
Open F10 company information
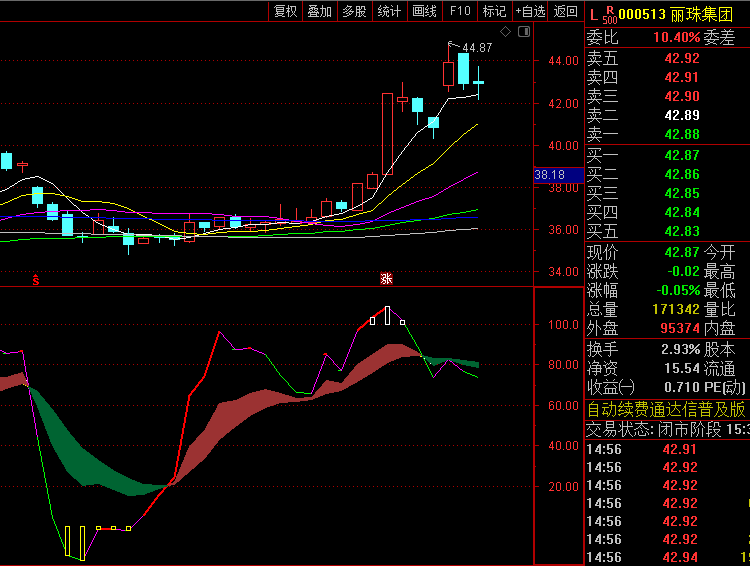pyautogui.click(x=460, y=11)
